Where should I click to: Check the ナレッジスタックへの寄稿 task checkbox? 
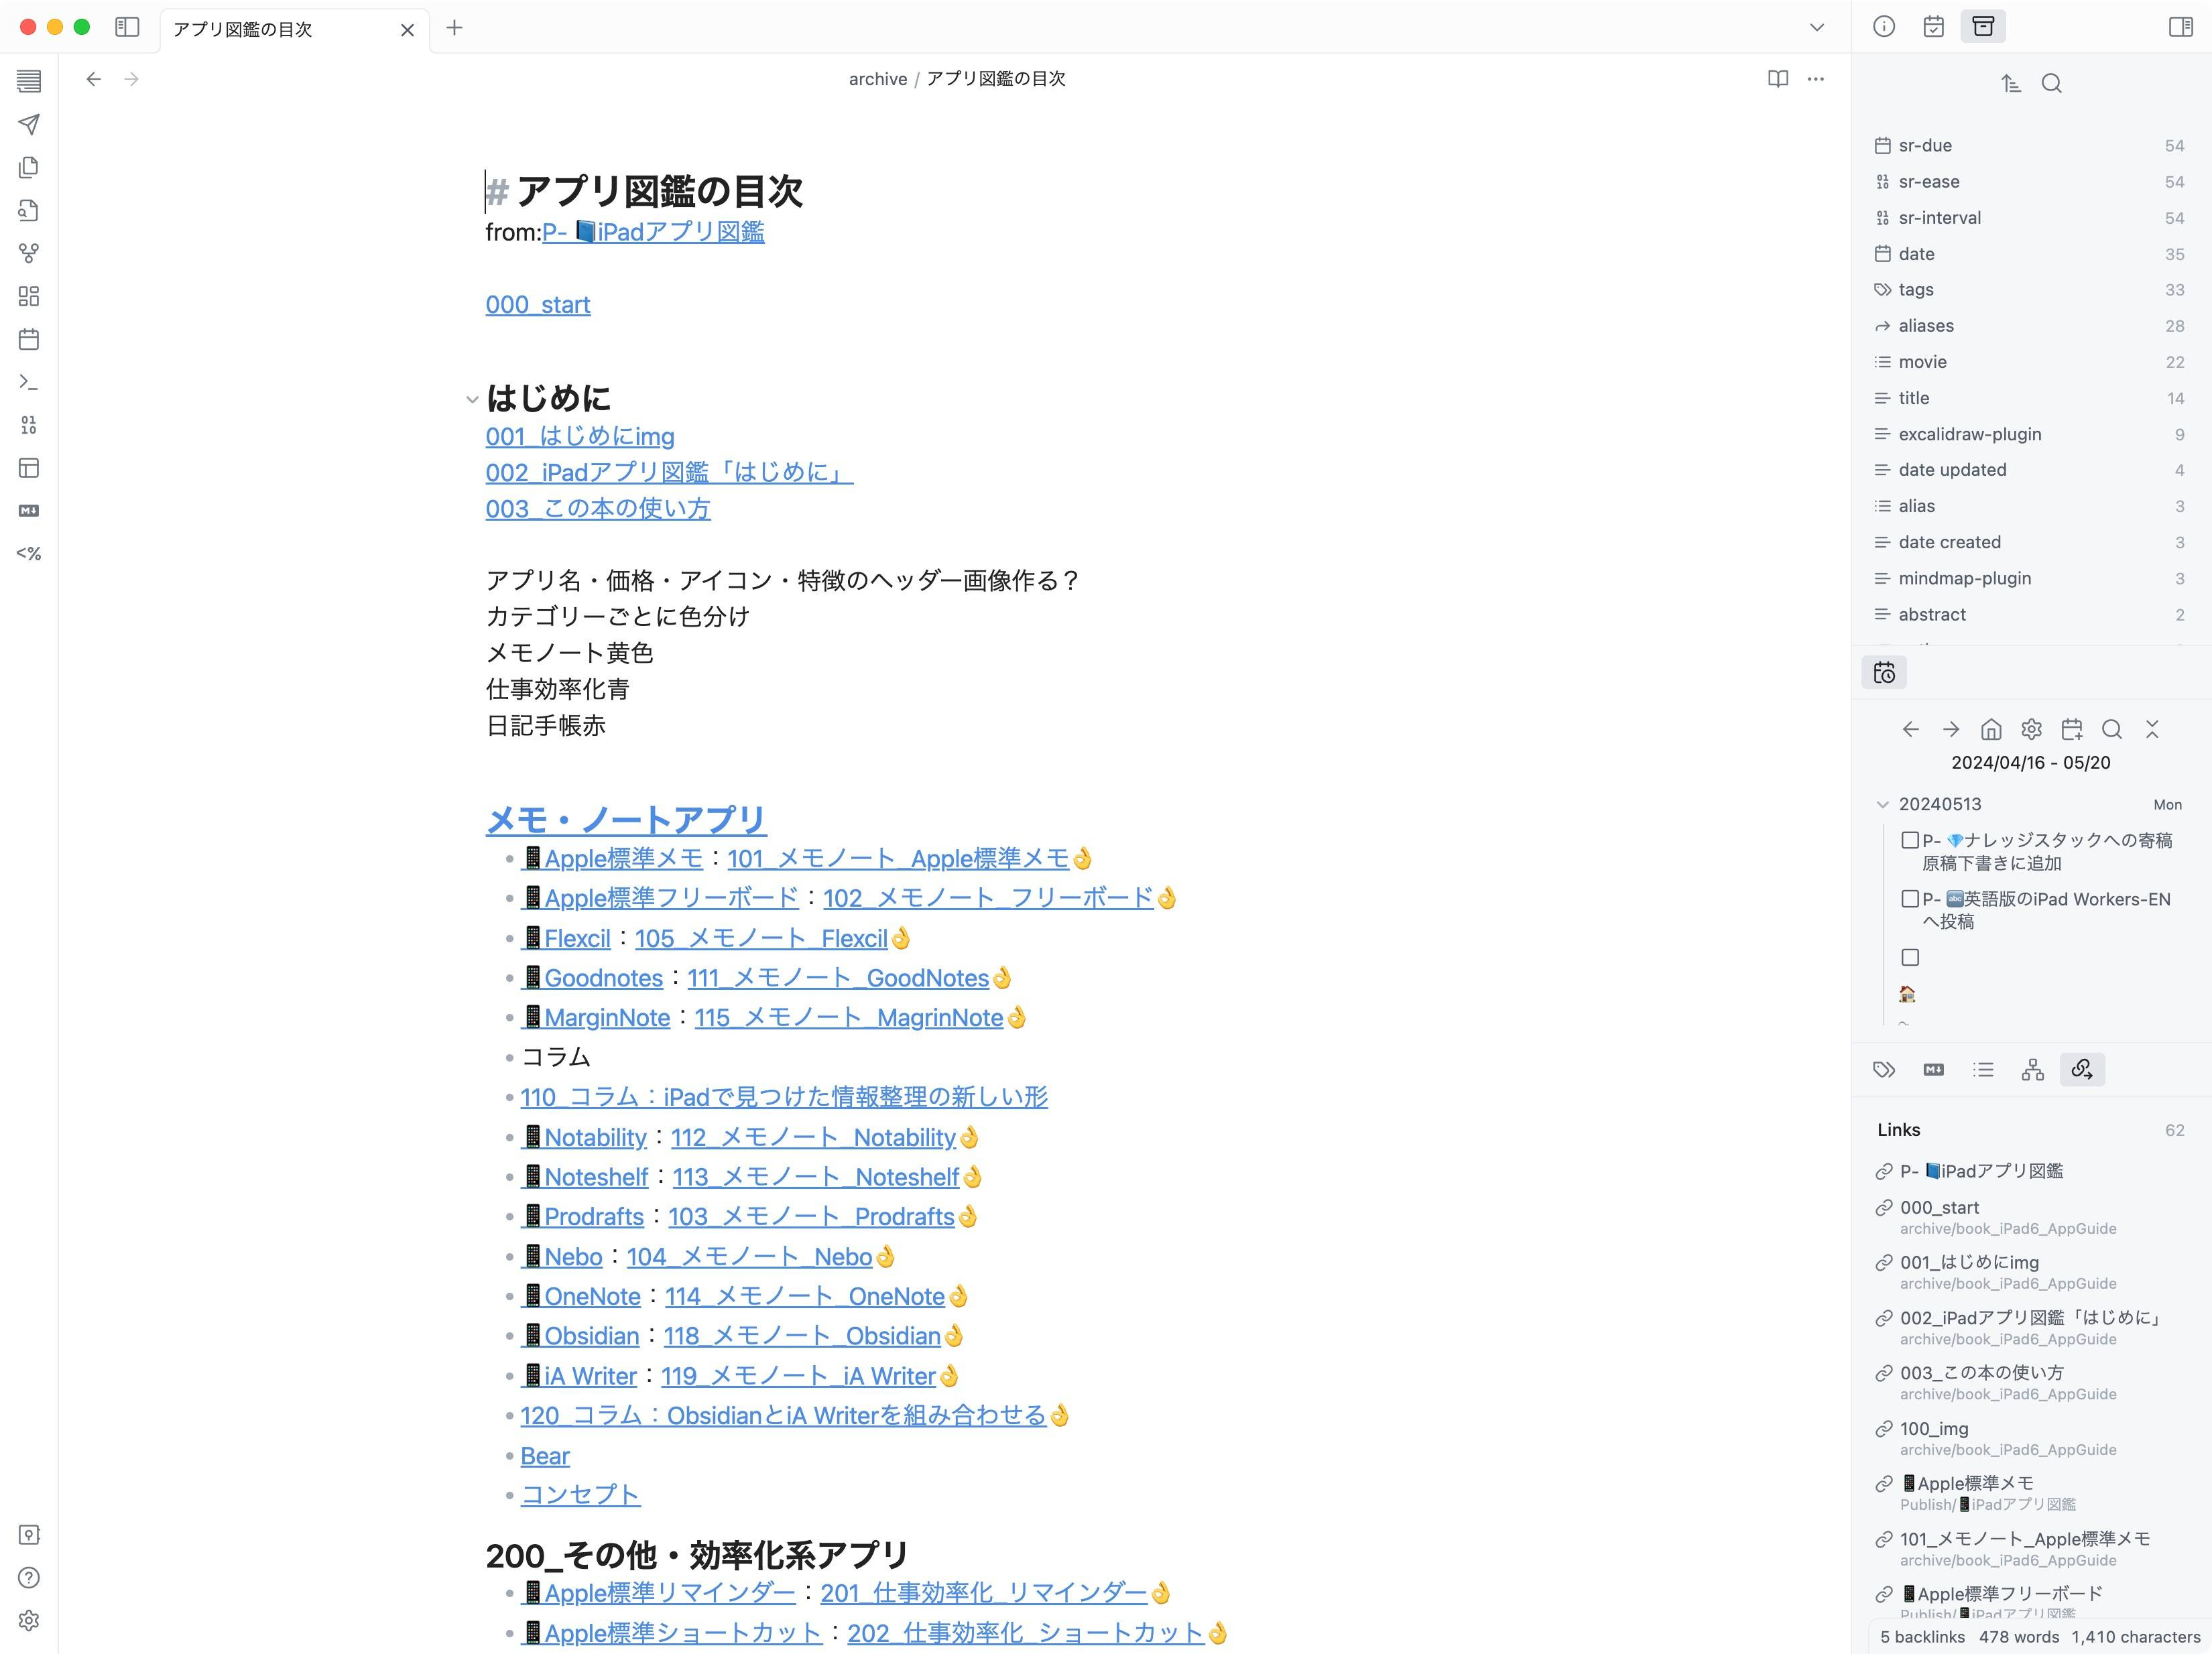click(x=1910, y=840)
